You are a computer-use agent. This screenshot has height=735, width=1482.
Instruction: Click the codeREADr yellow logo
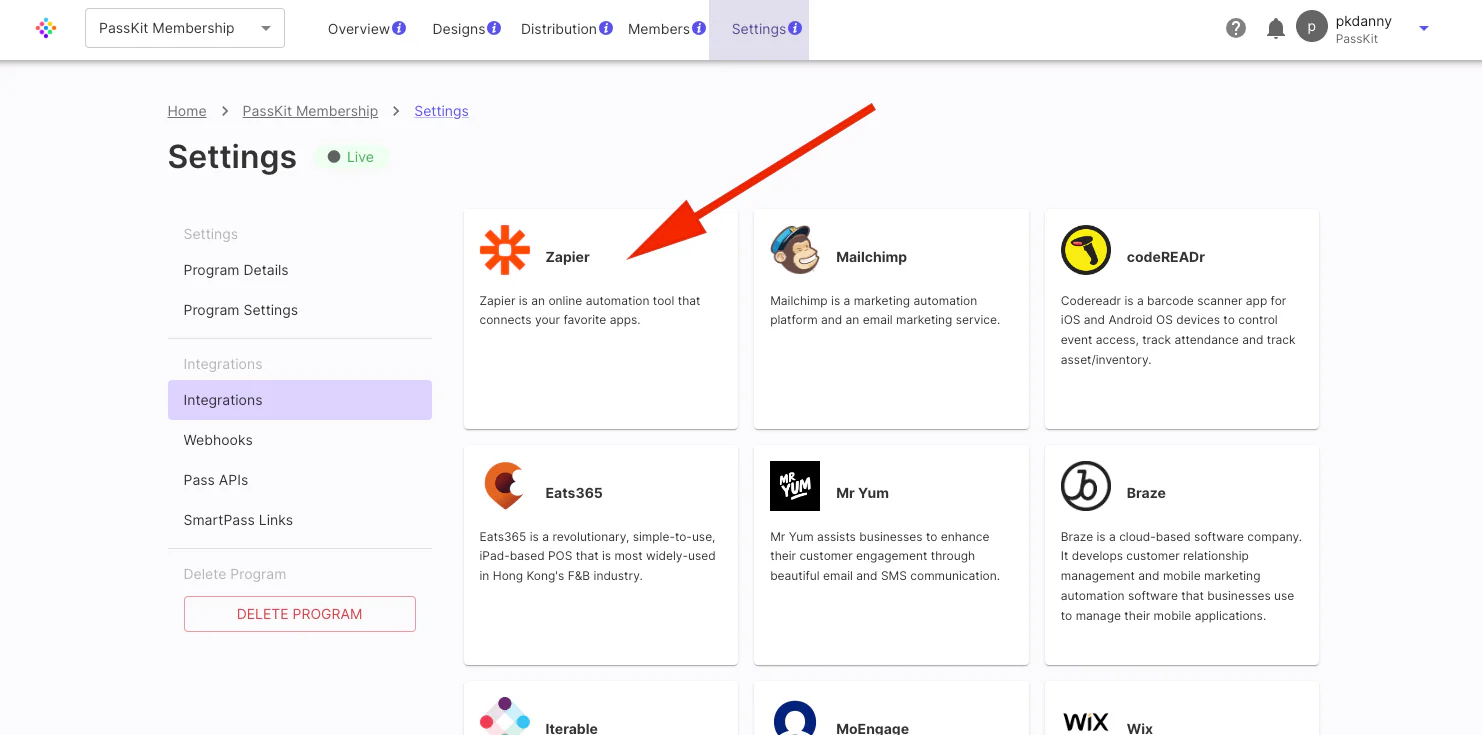[x=1086, y=250]
